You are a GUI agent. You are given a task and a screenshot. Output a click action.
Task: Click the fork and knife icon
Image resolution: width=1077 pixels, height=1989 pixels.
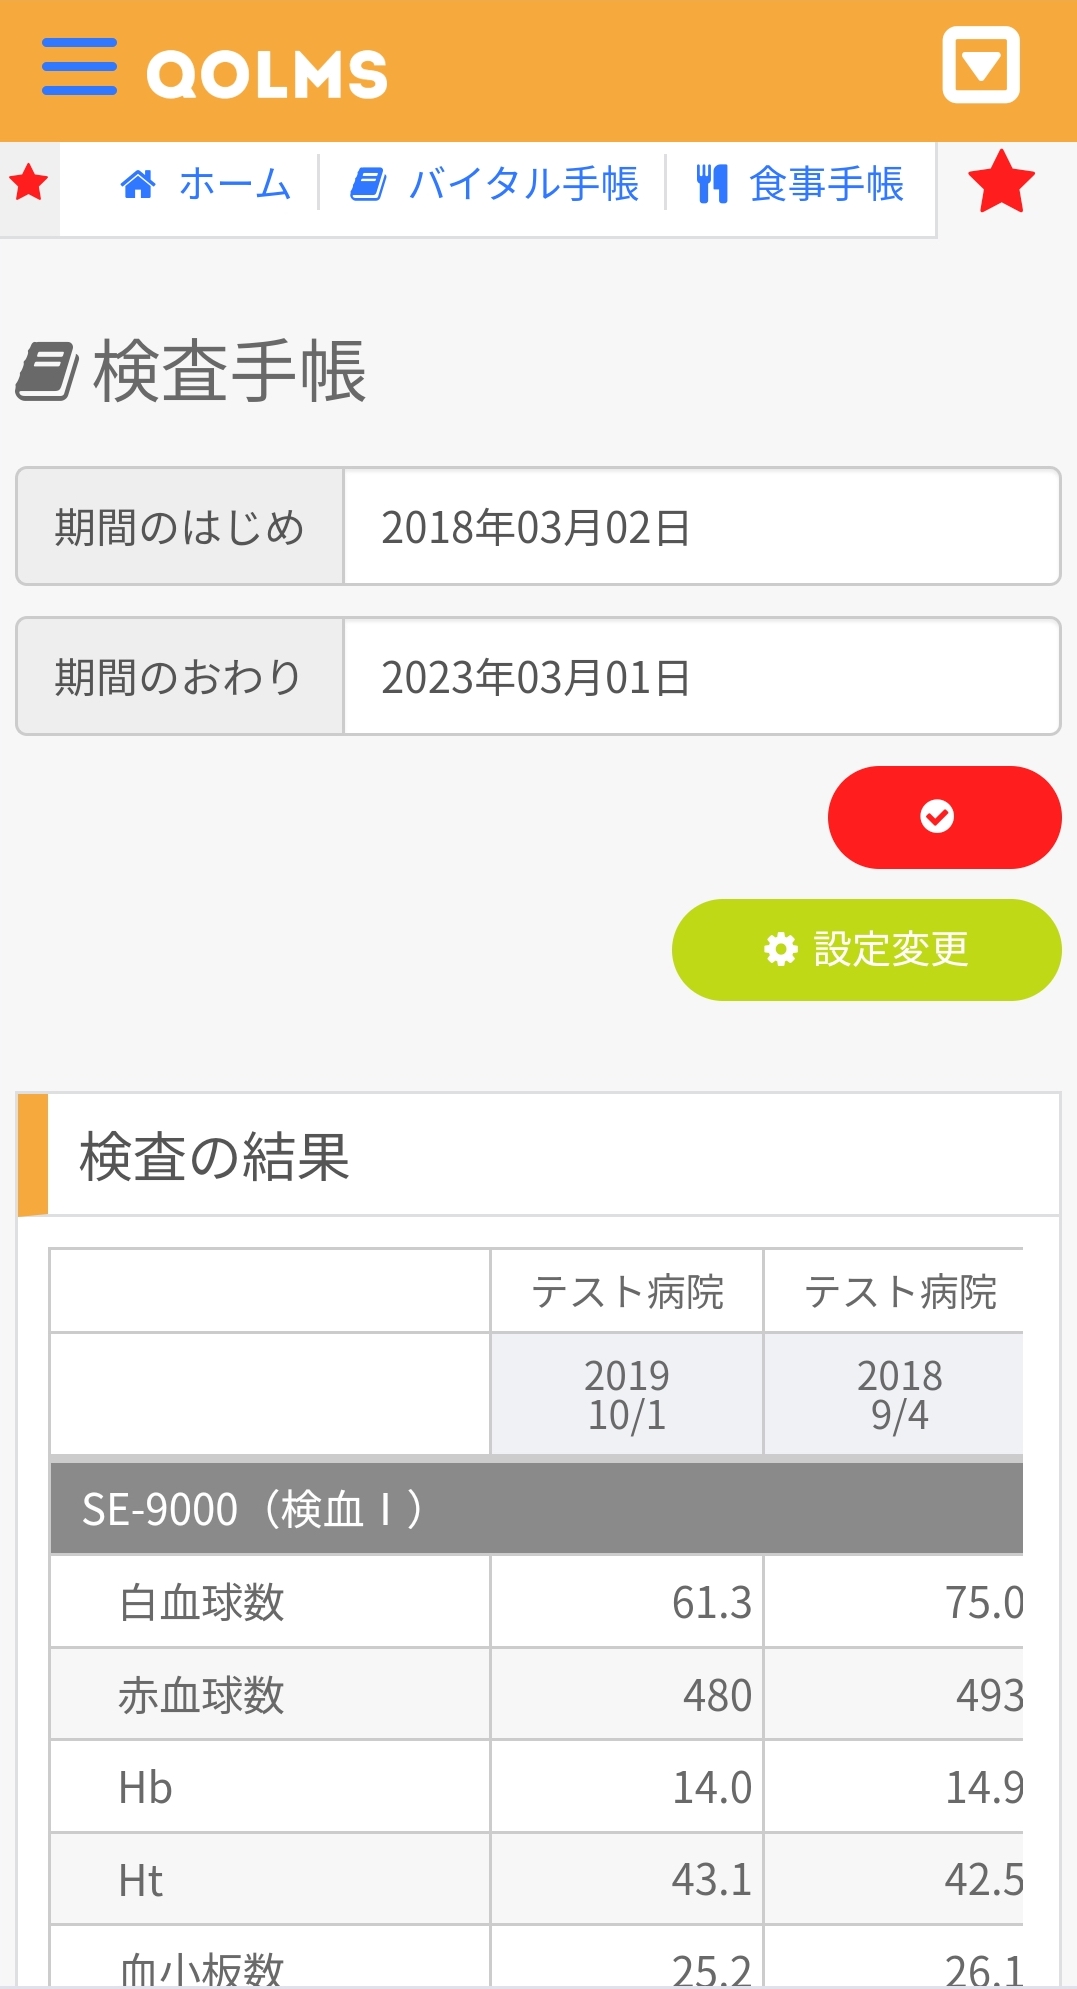pos(711,185)
